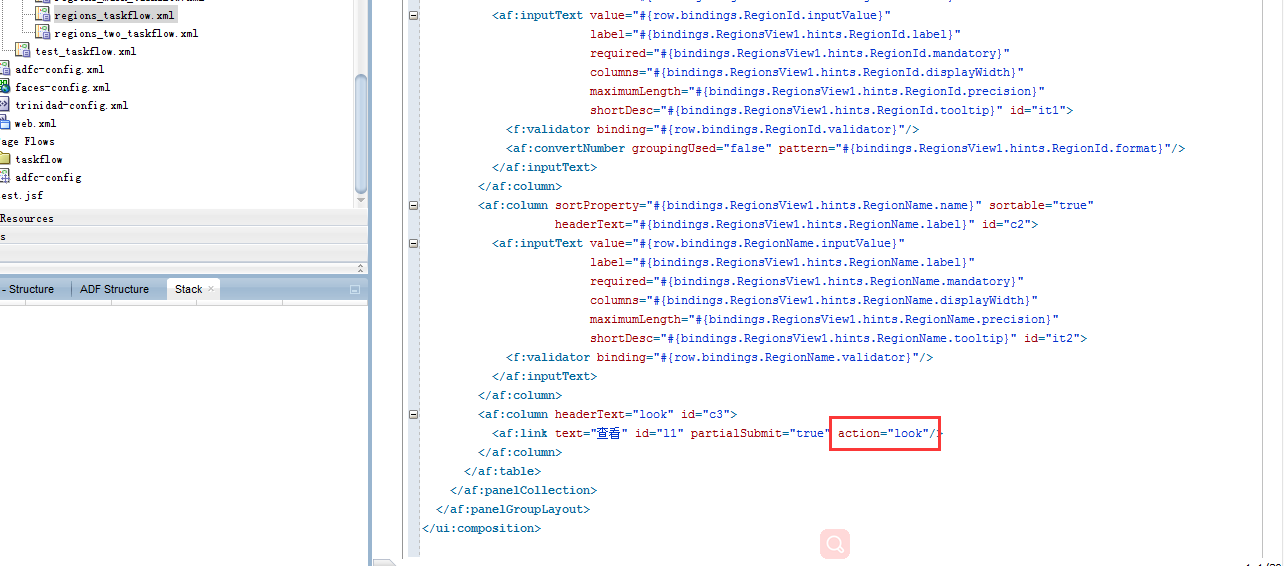Click the project tree scrollbar down arrow
Image resolution: width=1284 pixels, height=566 pixels.
pos(361,201)
